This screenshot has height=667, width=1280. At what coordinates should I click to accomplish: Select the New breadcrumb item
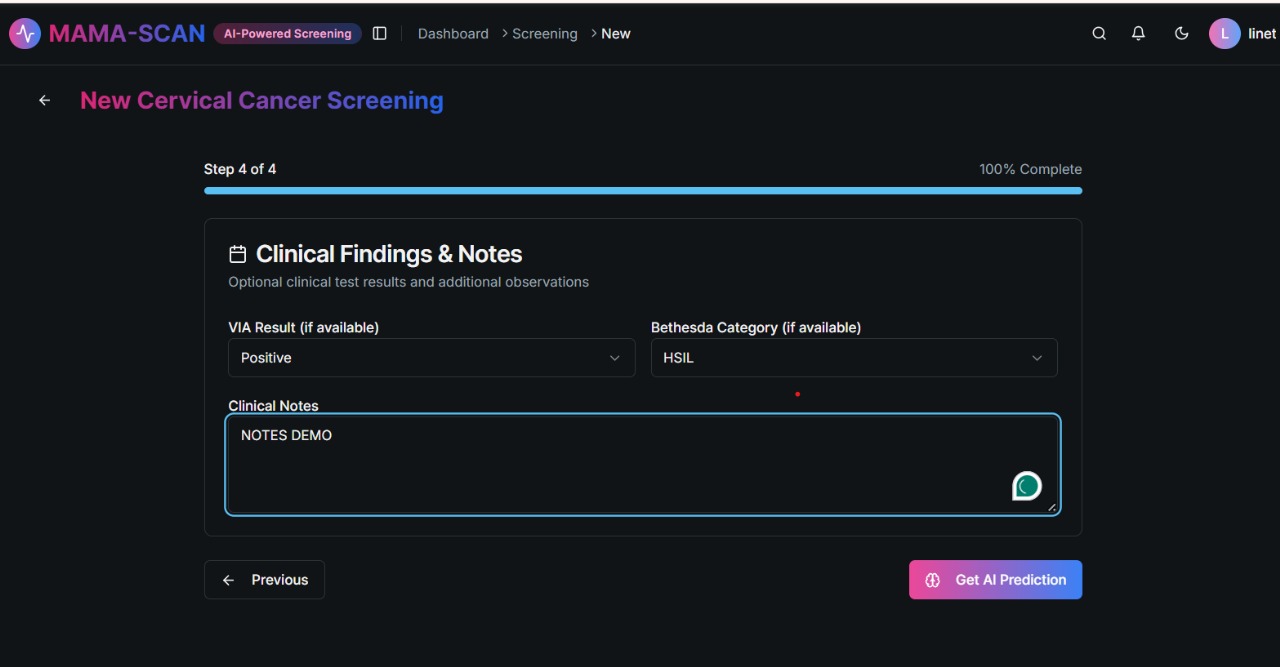coord(616,33)
